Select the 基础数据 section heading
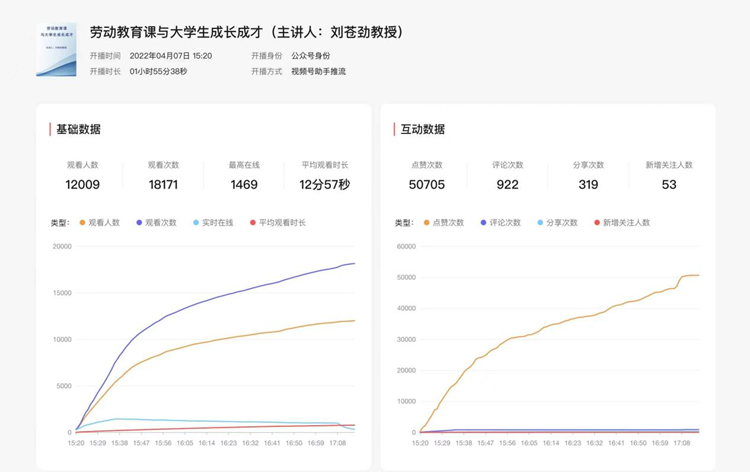Image resolution: width=750 pixels, height=472 pixels. coord(78,129)
